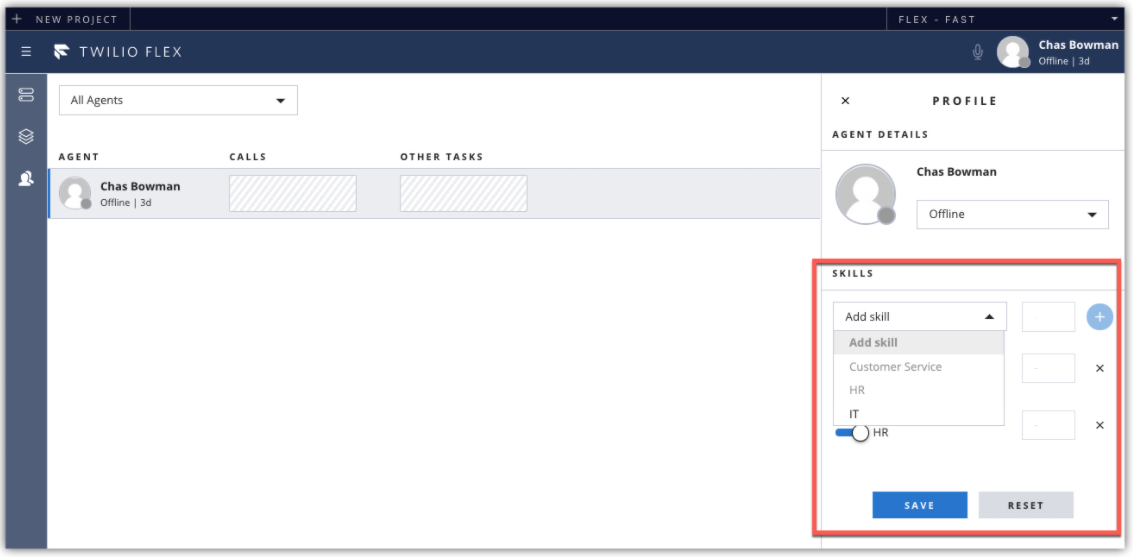Click skill level field next to Add skill
The height and width of the screenshot is (557, 1133).
(x=1048, y=317)
